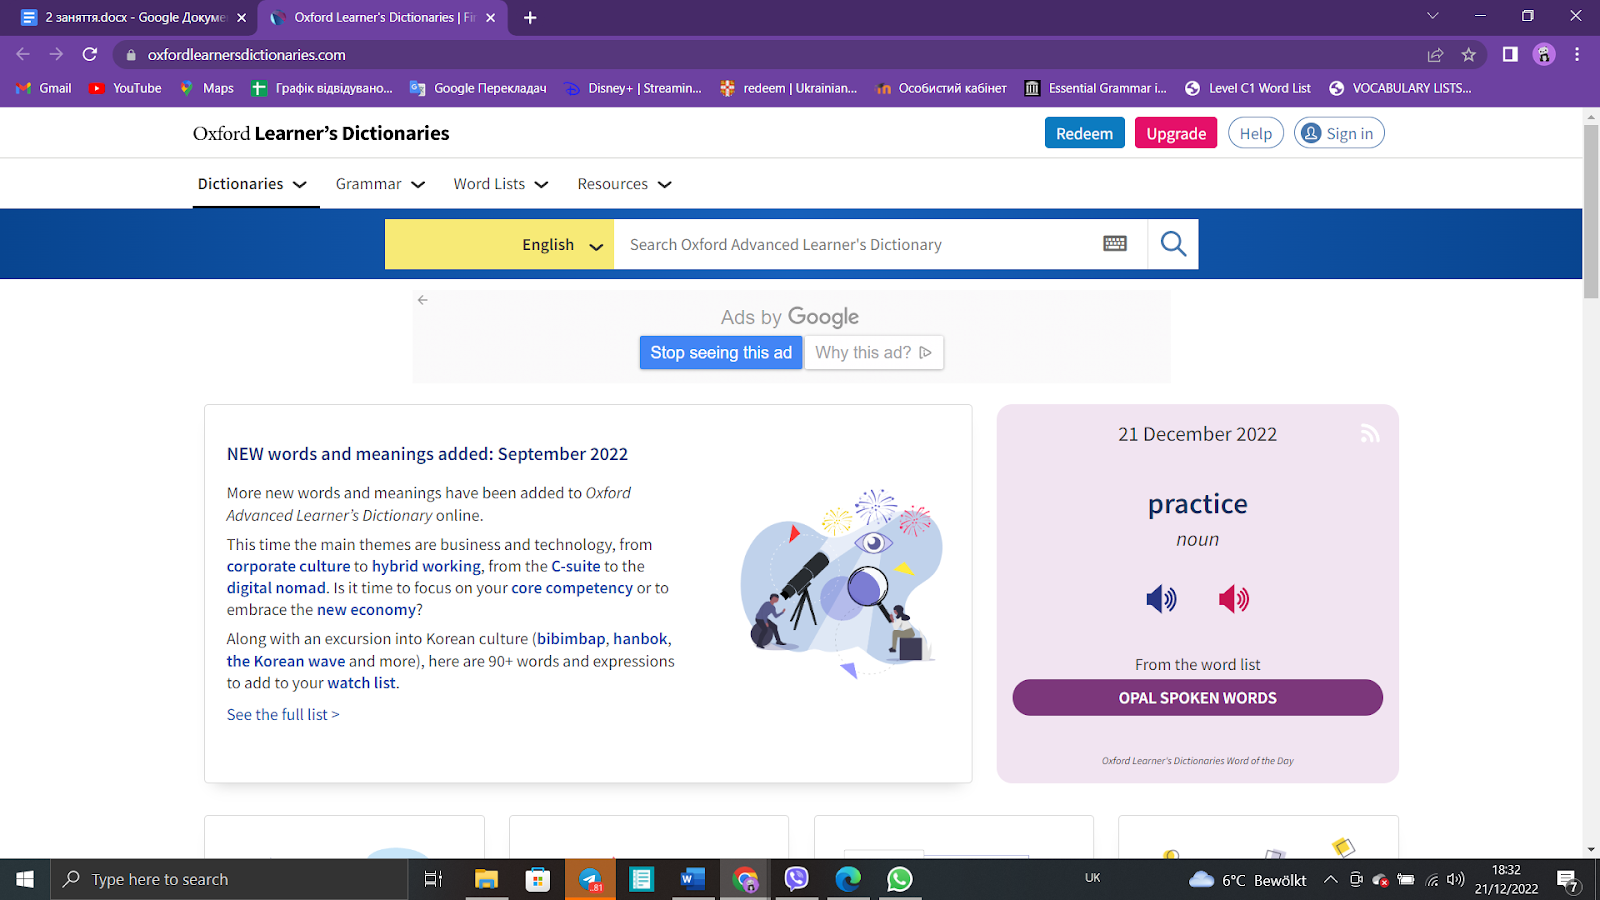Open the bibimbap entry
This screenshot has height=900, width=1600.
571,639
